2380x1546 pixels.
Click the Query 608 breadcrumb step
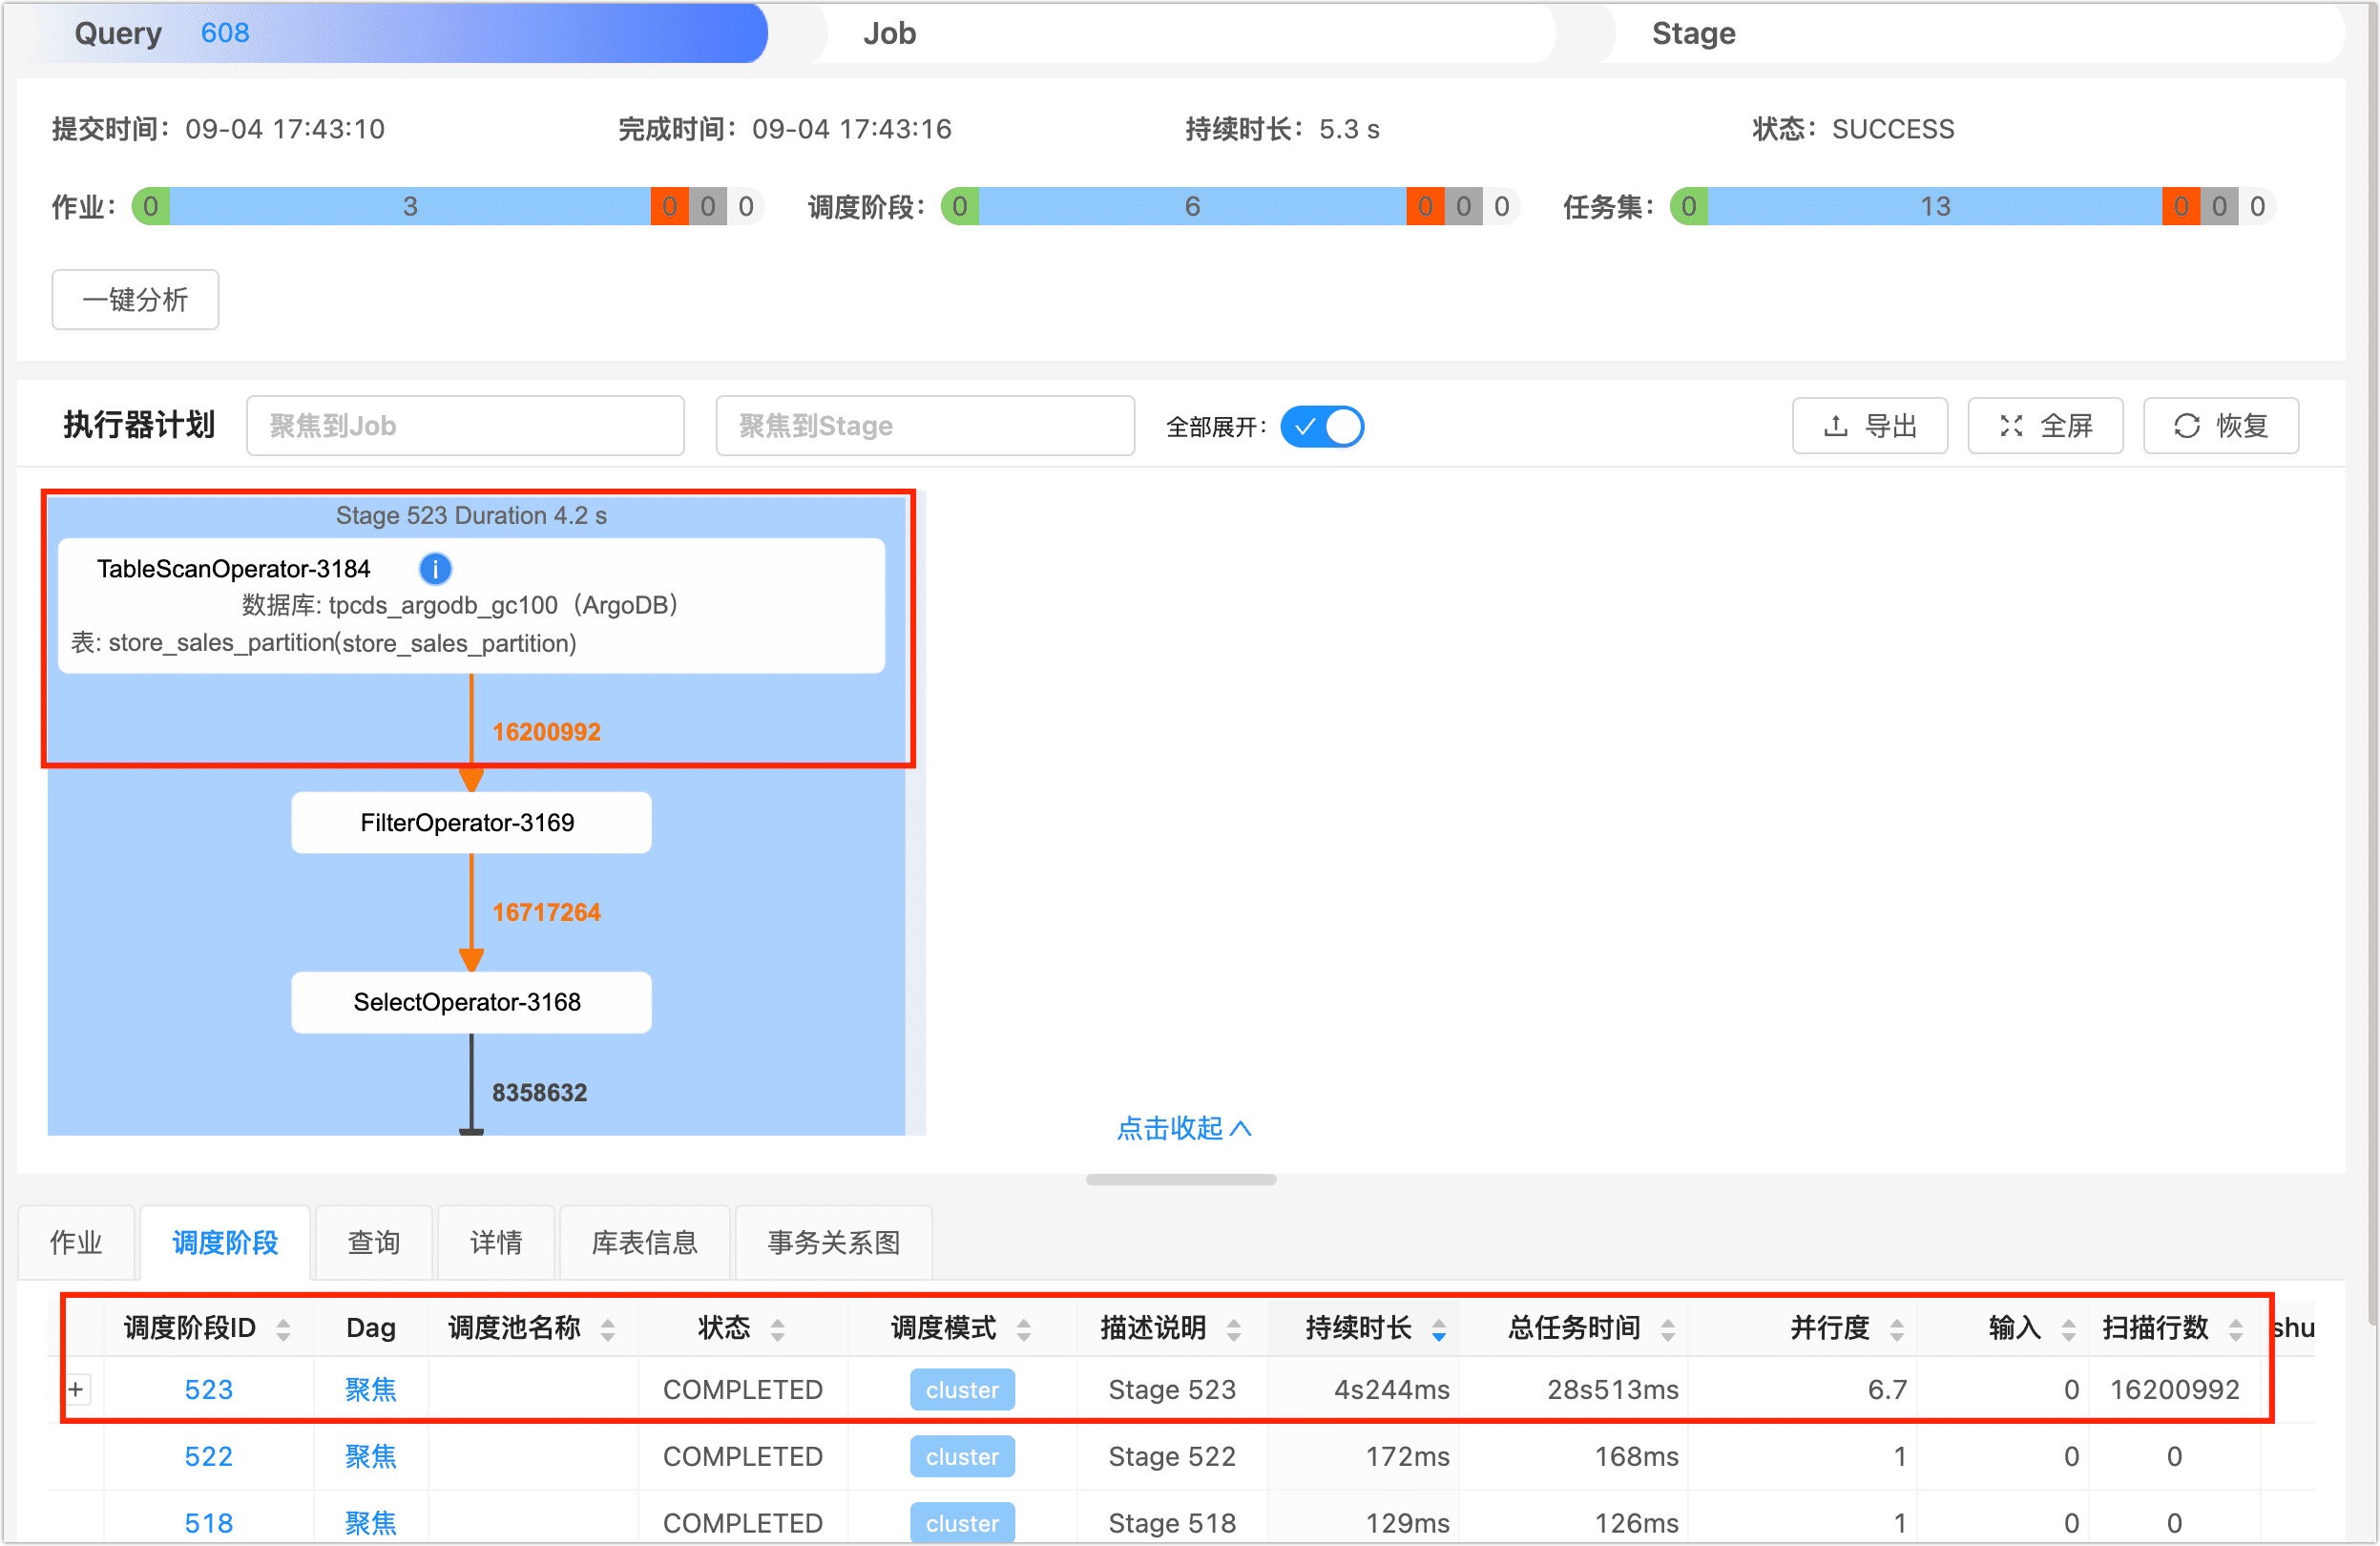coord(400,33)
